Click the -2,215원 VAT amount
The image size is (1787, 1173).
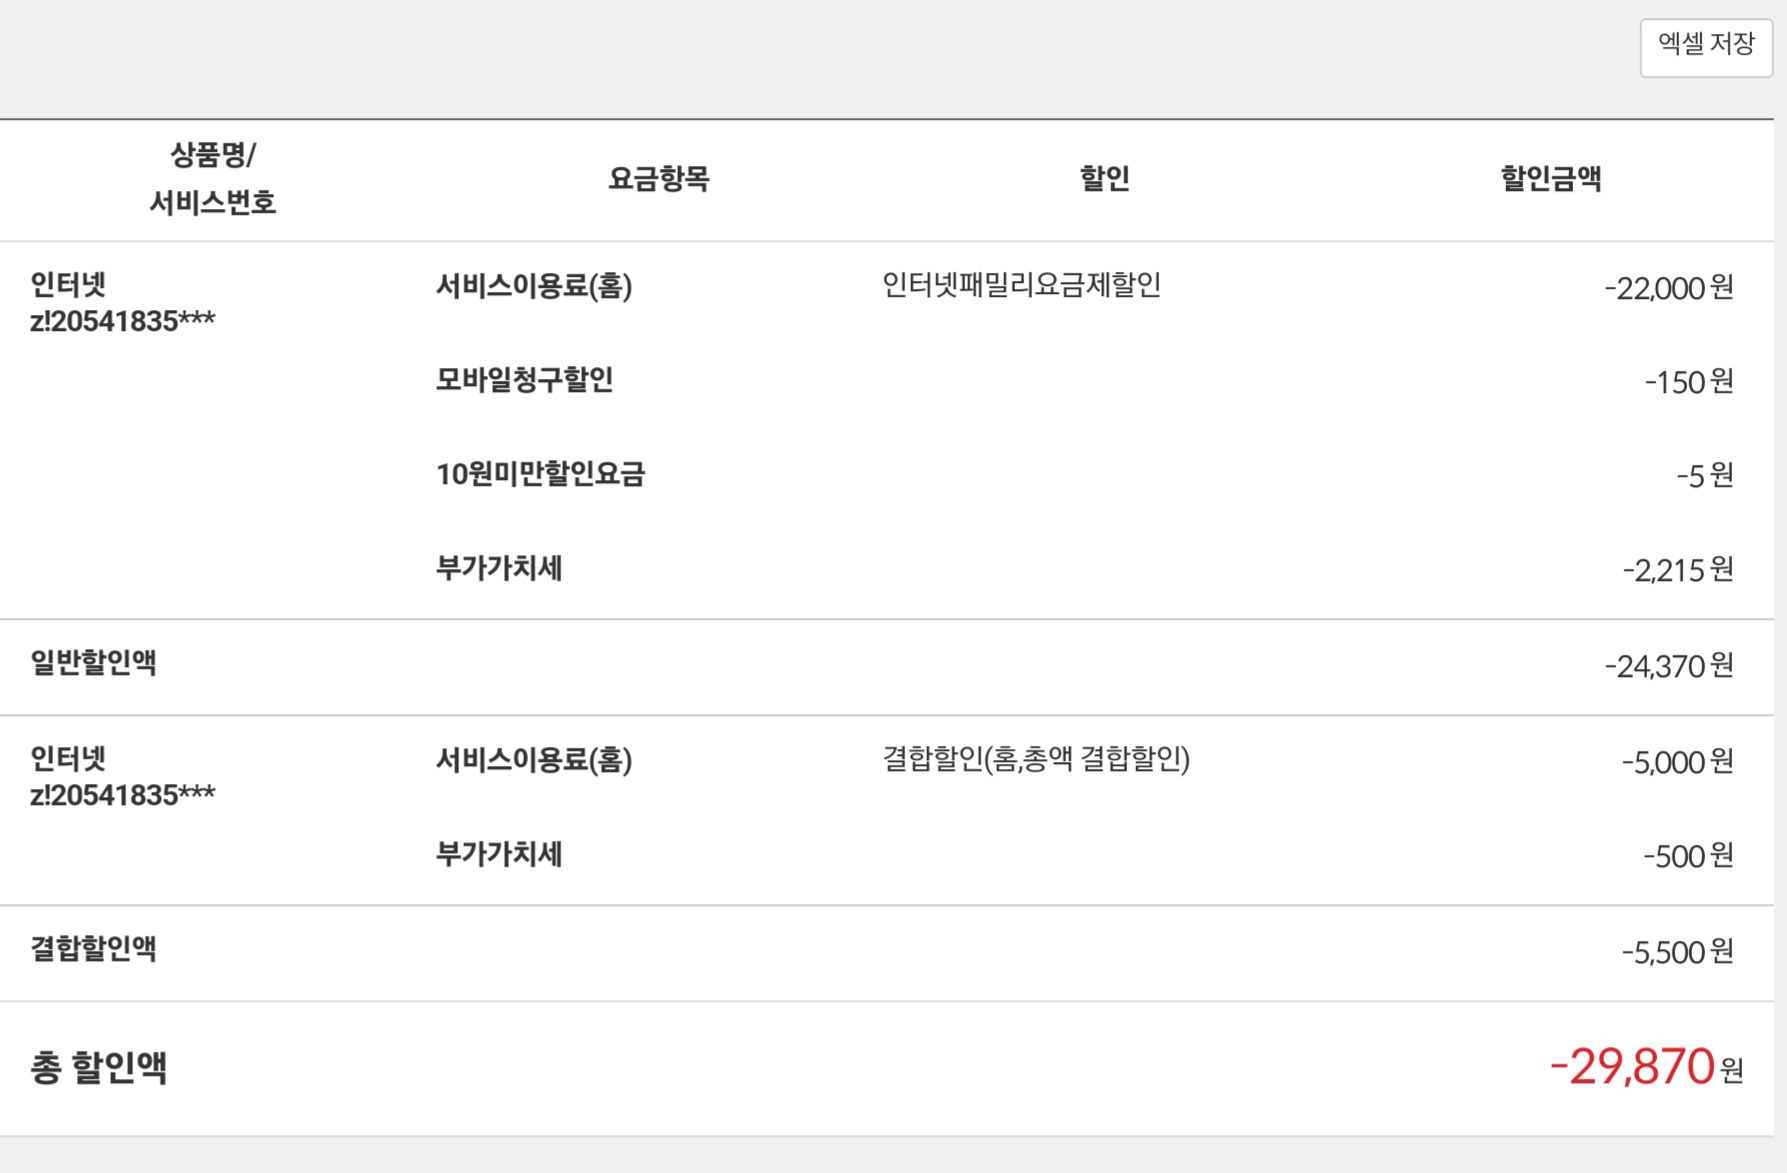(1678, 570)
